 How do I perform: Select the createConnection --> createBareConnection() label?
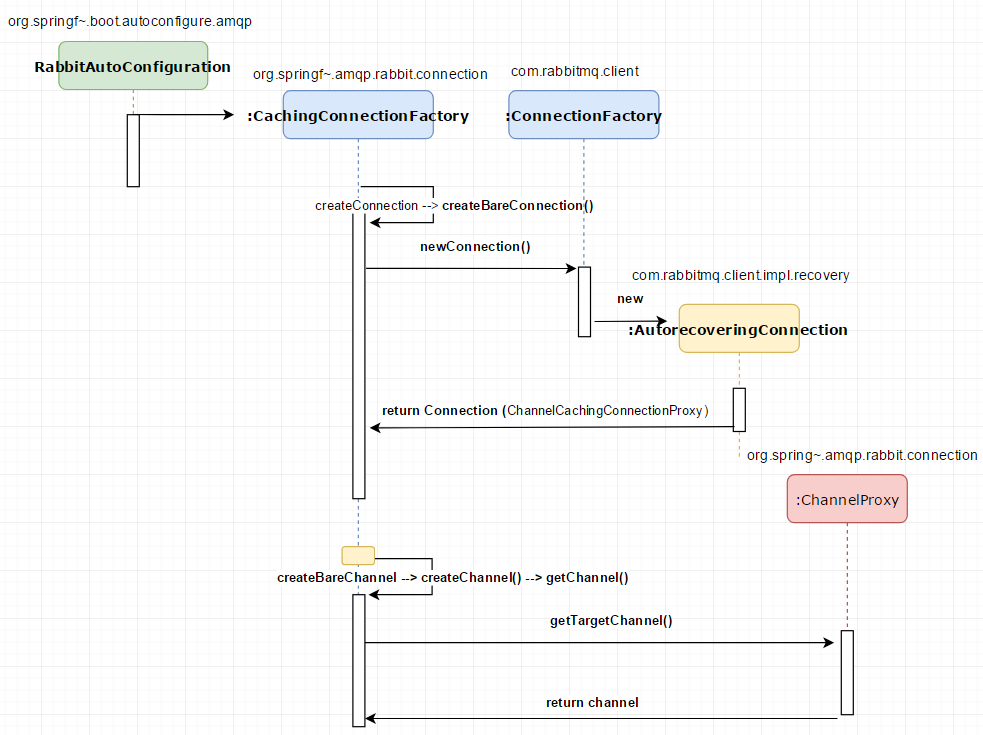pos(454,206)
